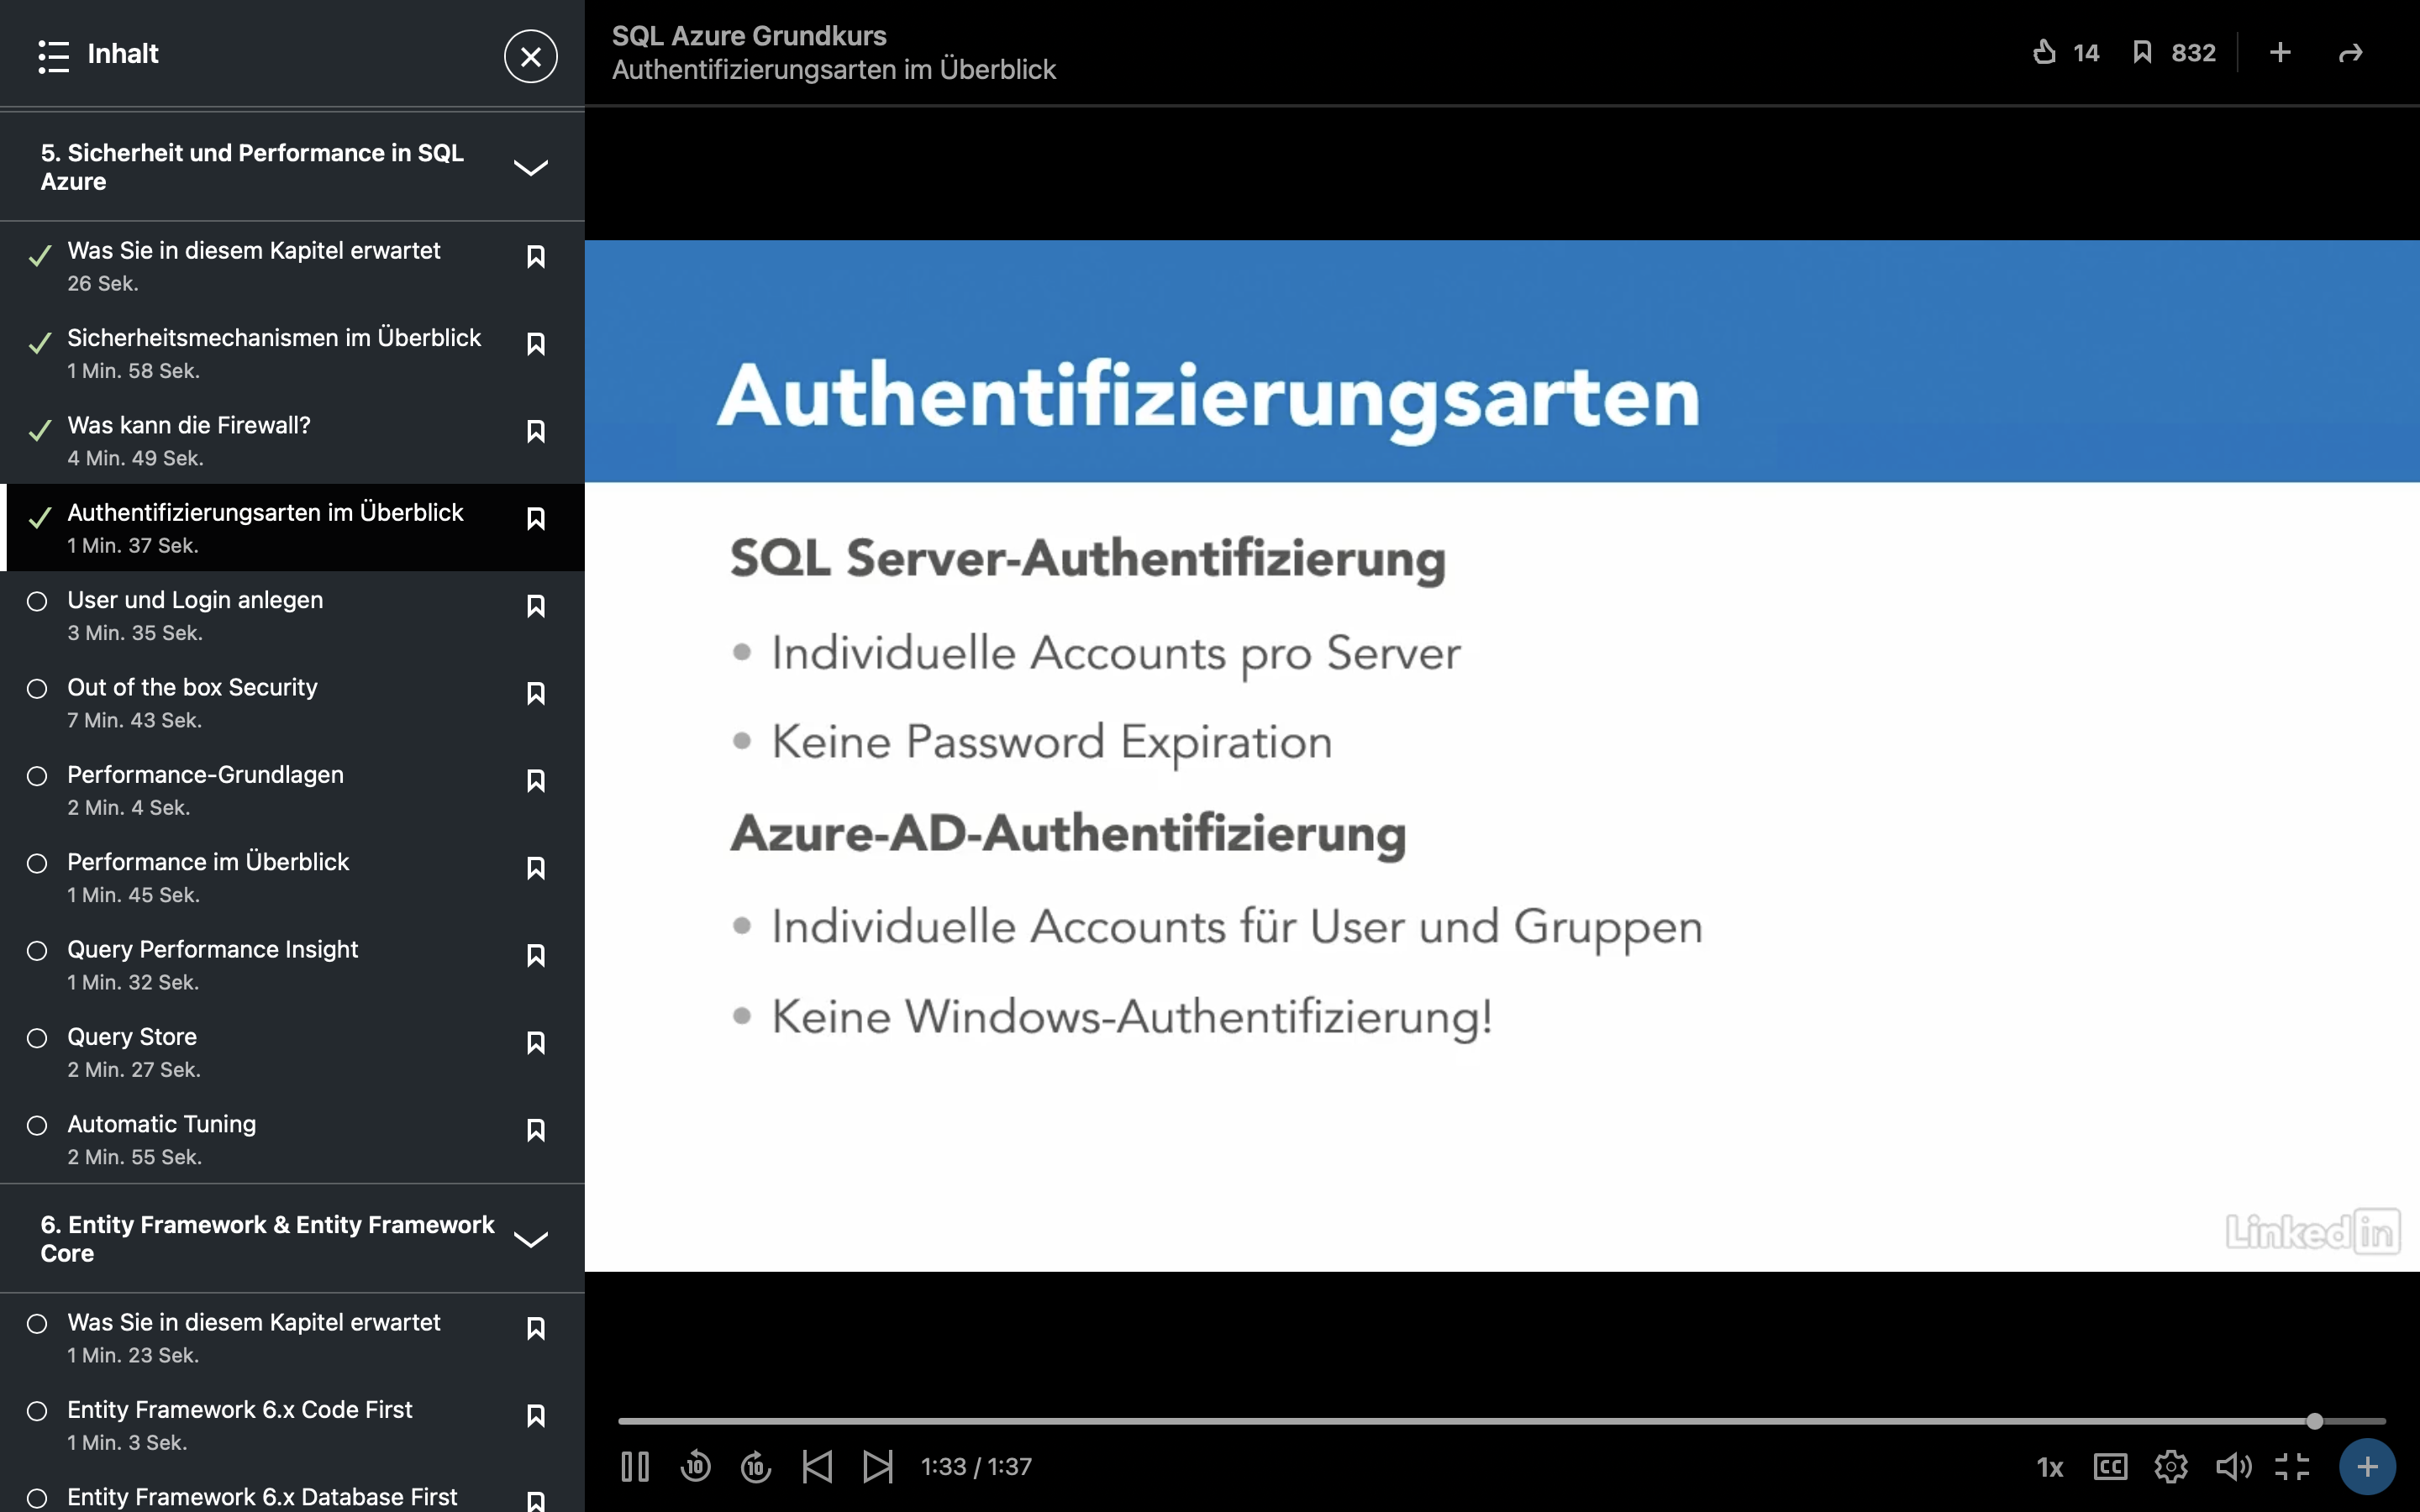Bookmark 'Was Sie in diesem Kapitel erwartet' 26 Sek.
Image resolution: width=2420 pixels, height=1512 pixels.
[536, 257]
